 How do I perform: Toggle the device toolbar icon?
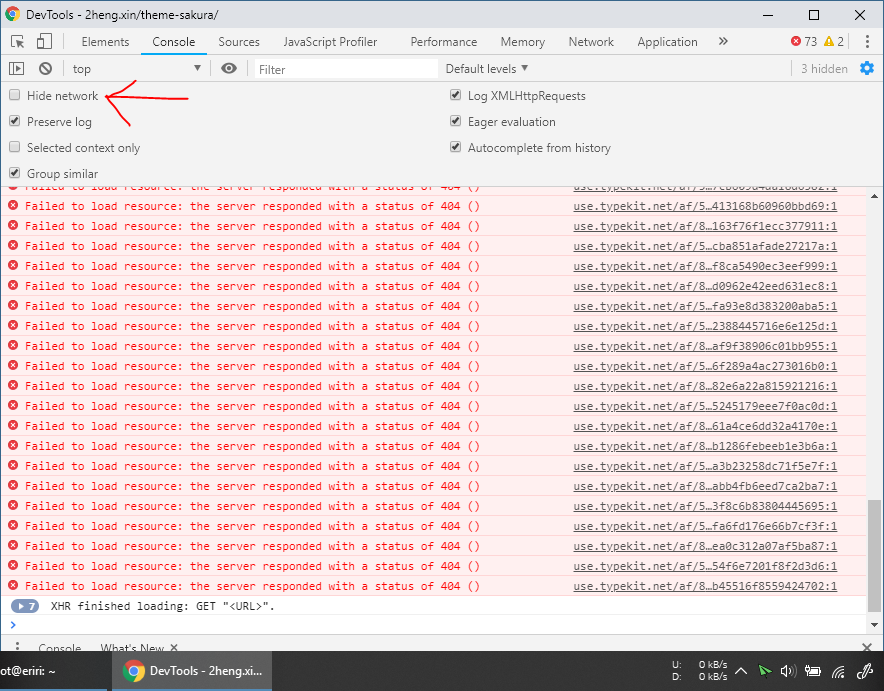click(x=44, y=42)
